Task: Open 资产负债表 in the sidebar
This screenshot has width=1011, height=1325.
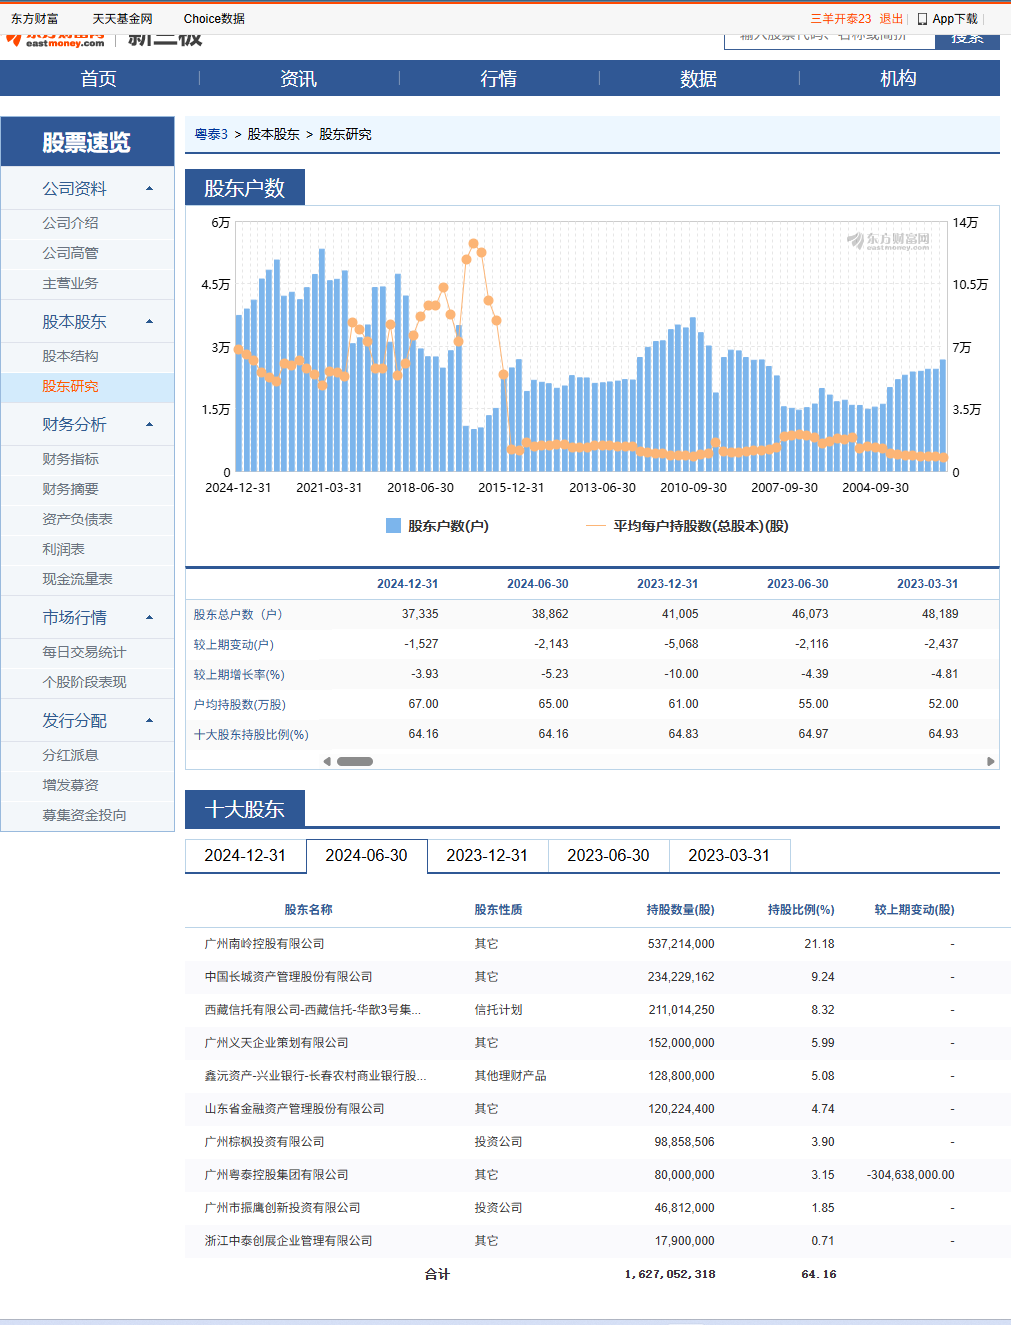Action: coord(77,519)
